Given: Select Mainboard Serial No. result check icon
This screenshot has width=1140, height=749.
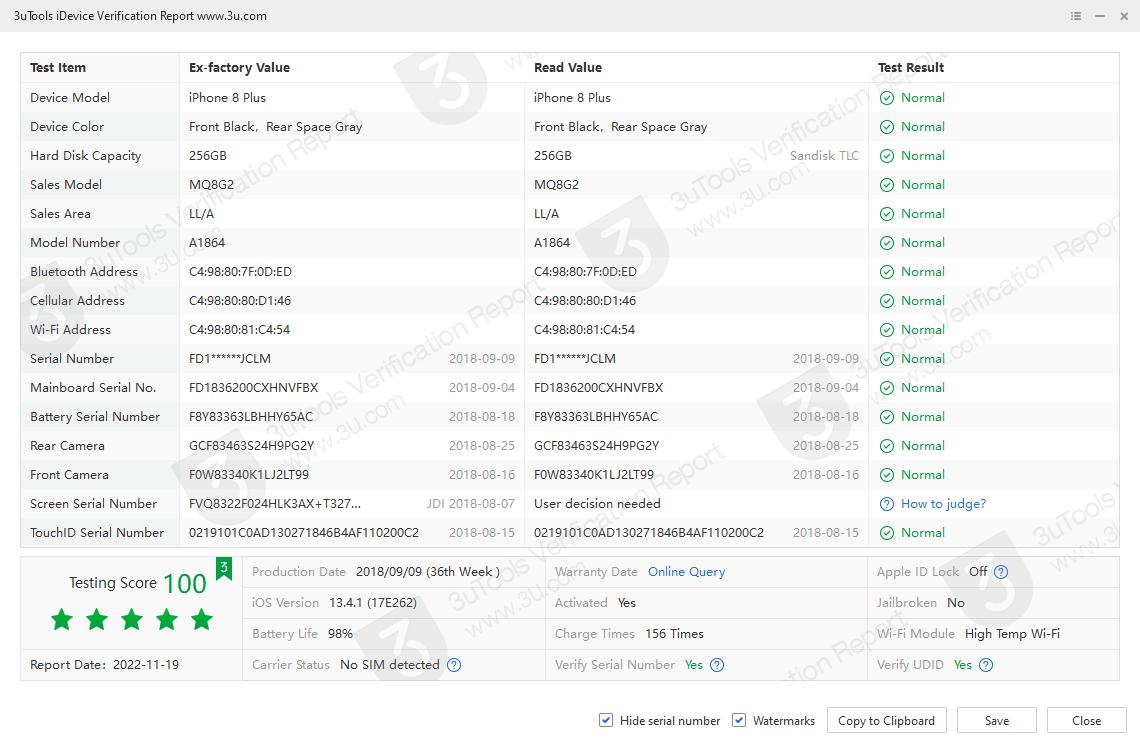Looking at the screenshot, I should click(x=887, y=388).
